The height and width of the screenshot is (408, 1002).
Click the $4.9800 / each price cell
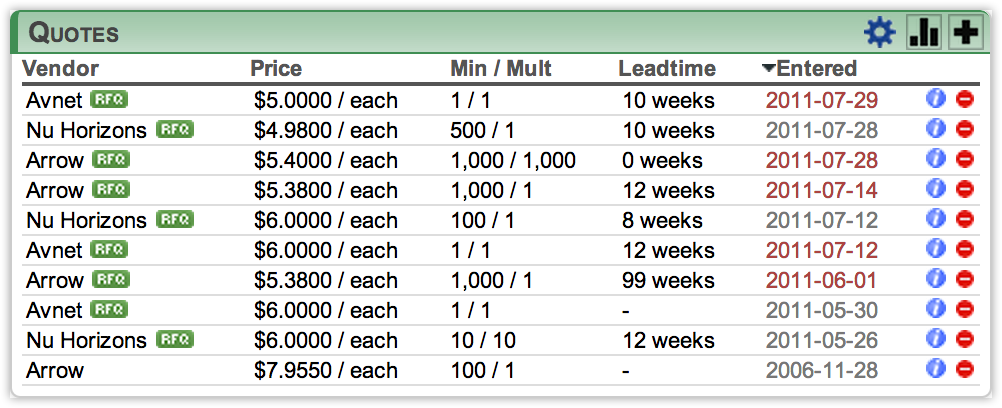pyautogui.click(x=326, y=130)
